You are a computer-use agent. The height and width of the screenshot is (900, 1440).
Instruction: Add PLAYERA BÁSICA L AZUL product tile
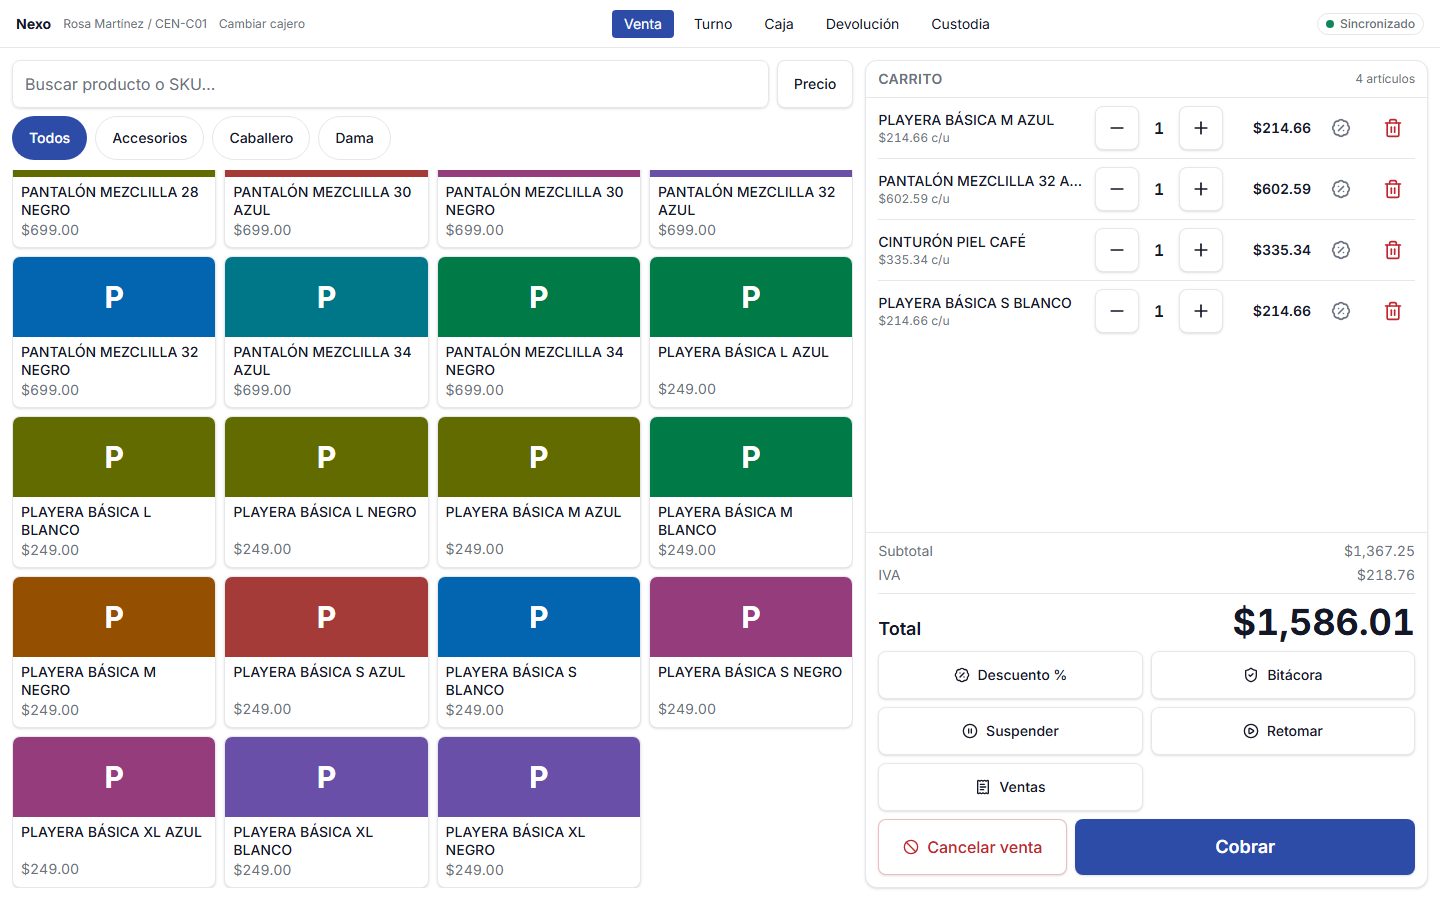751,332
